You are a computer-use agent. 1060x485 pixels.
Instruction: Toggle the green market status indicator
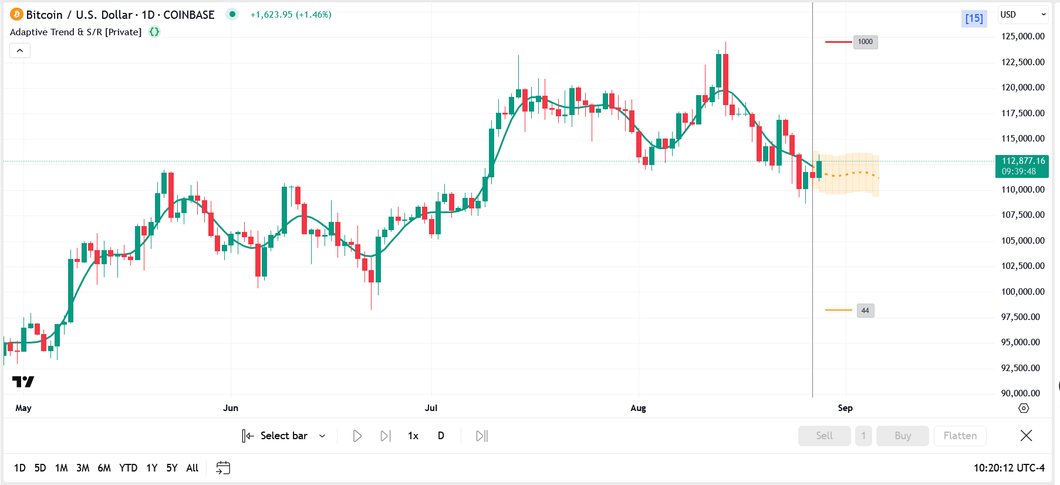pyautogui.click(x=233, y=15)
